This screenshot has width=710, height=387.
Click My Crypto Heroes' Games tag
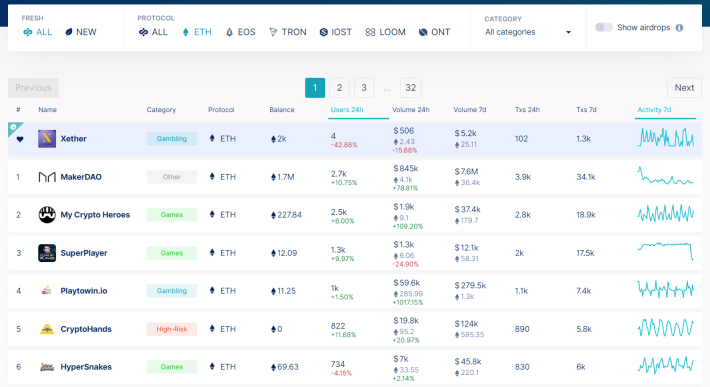coord(172,215)
